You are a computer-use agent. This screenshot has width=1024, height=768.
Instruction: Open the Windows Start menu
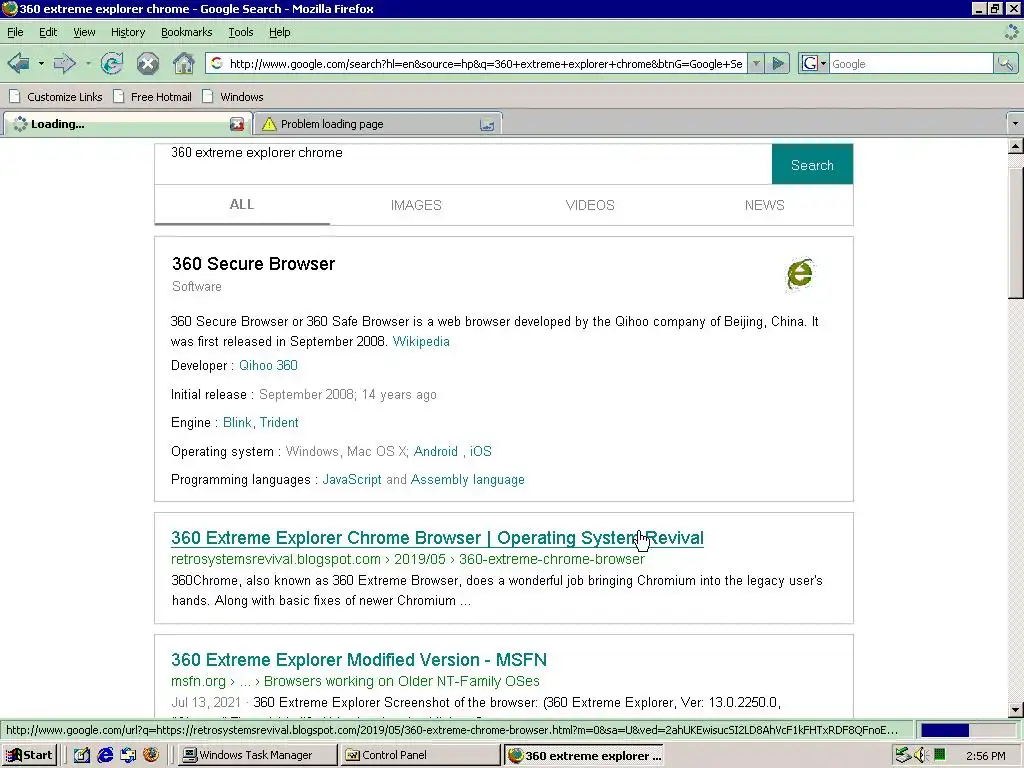29,755
